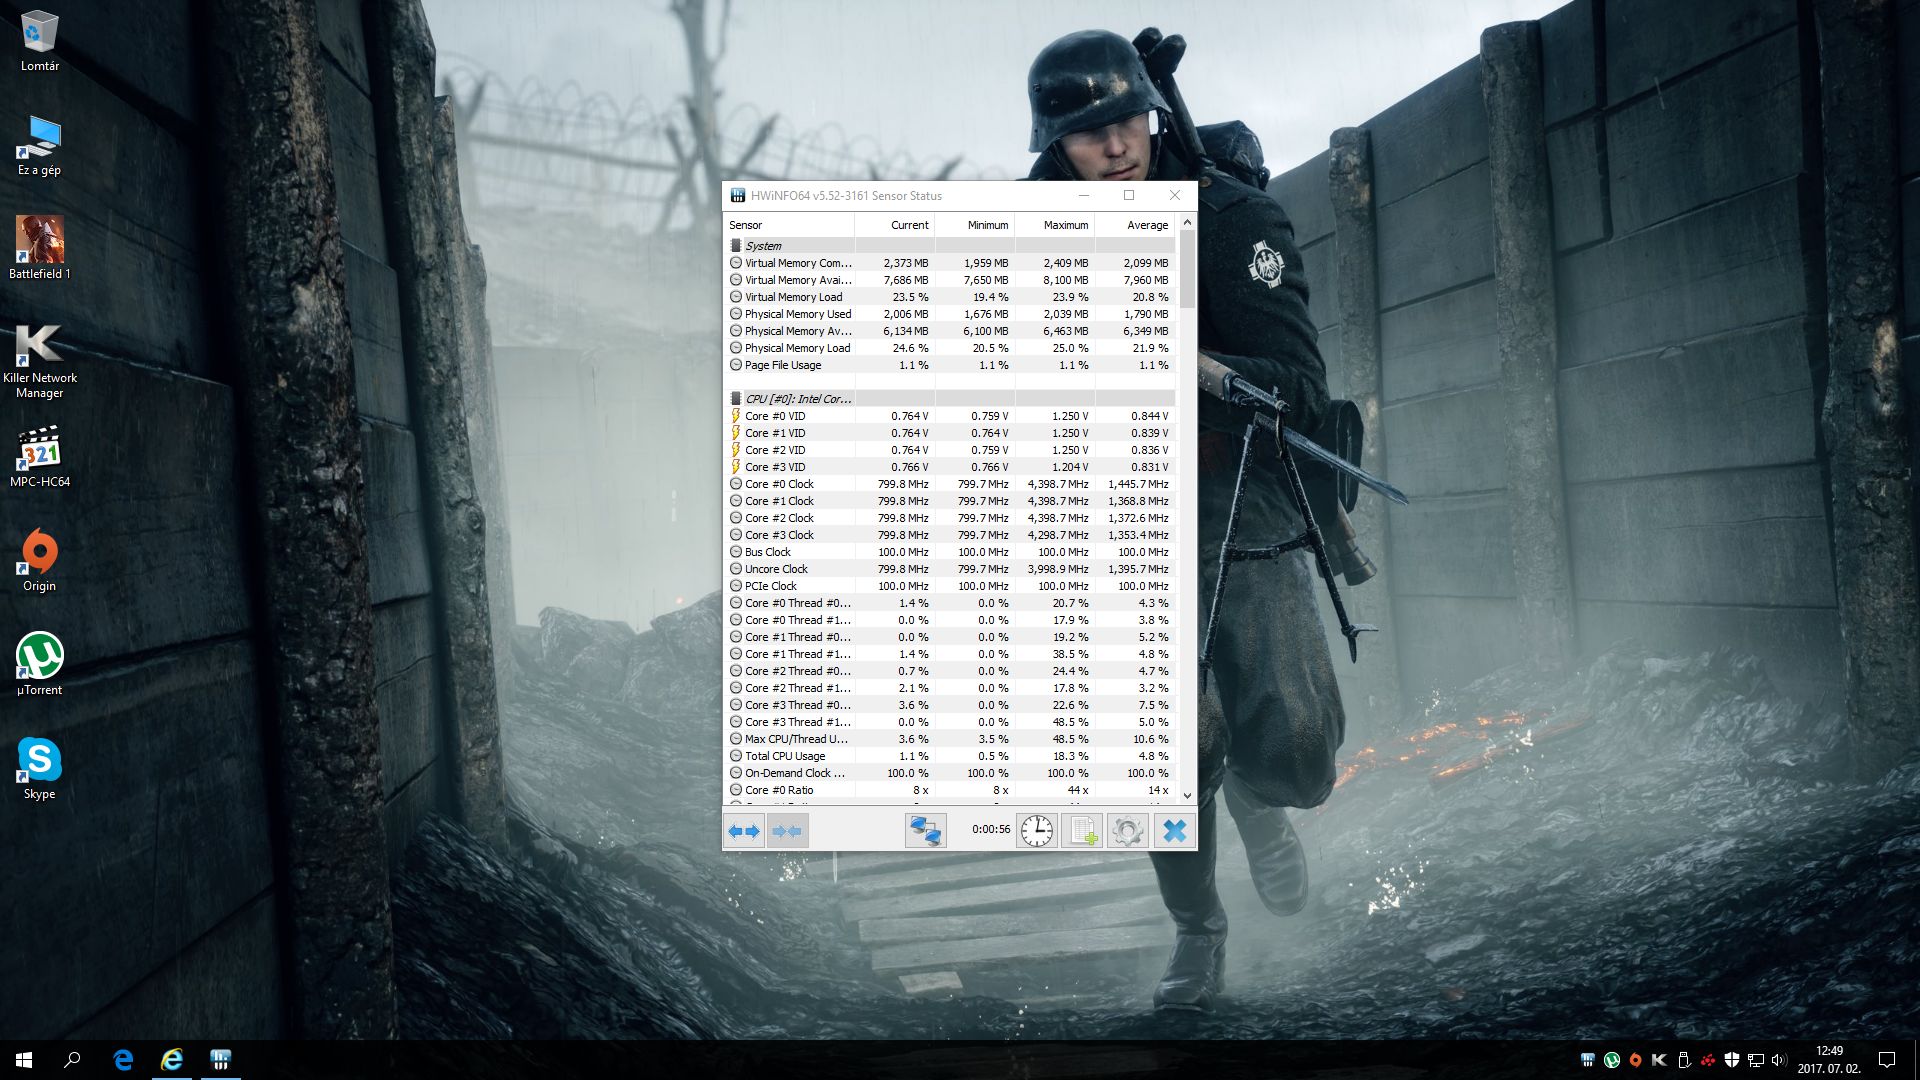Viewport: 1920px width, 1080px height.
Task: Click the reset clock timer icon
Action: tap(1037, 831)
